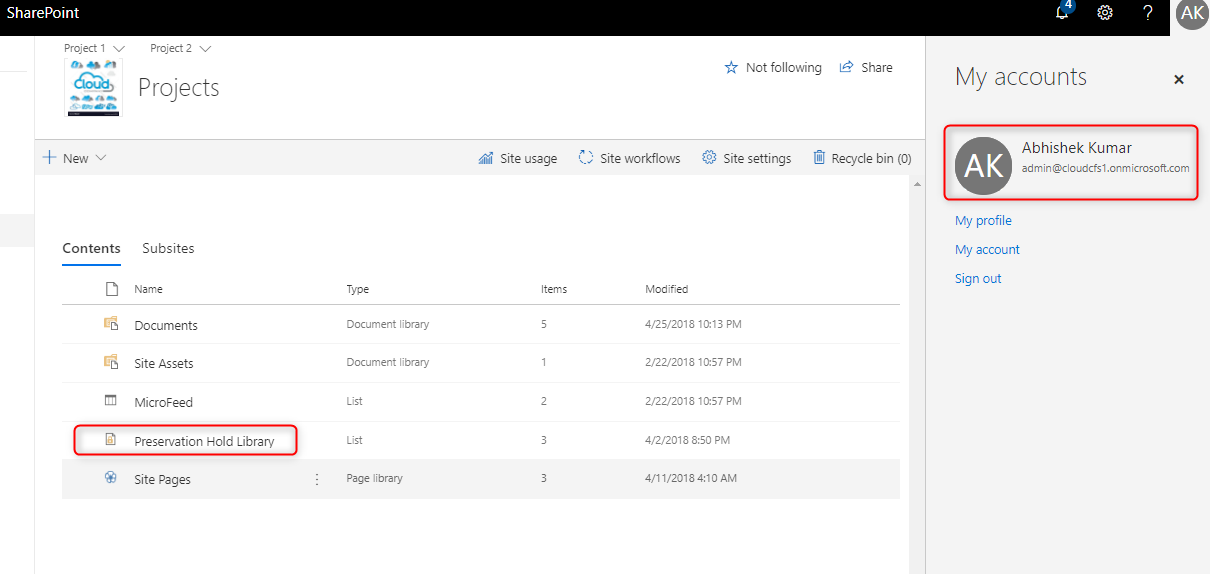Image resolution: width=1210 pixels, height=574 pixels.
Task: Open the New dropdown chevron
Action: pyautogui.click(x=100, y=158)
